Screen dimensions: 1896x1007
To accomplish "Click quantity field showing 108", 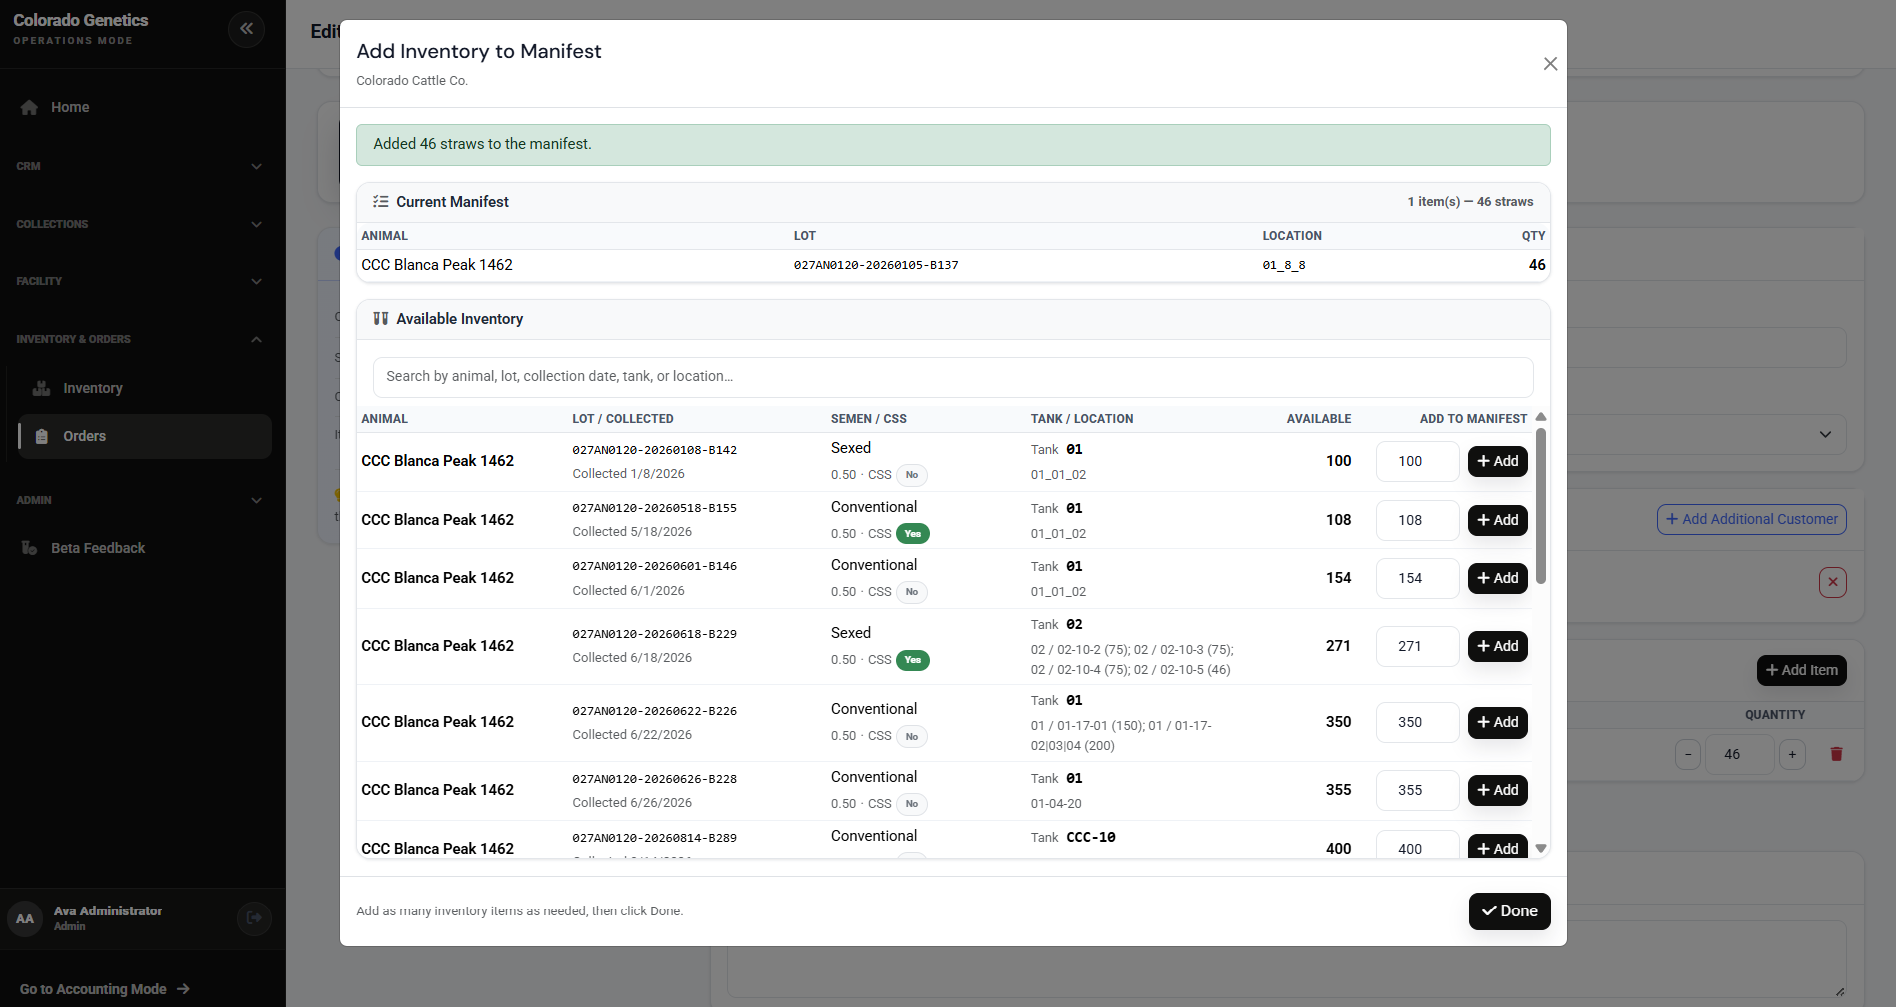I will tap(1417, 520).
